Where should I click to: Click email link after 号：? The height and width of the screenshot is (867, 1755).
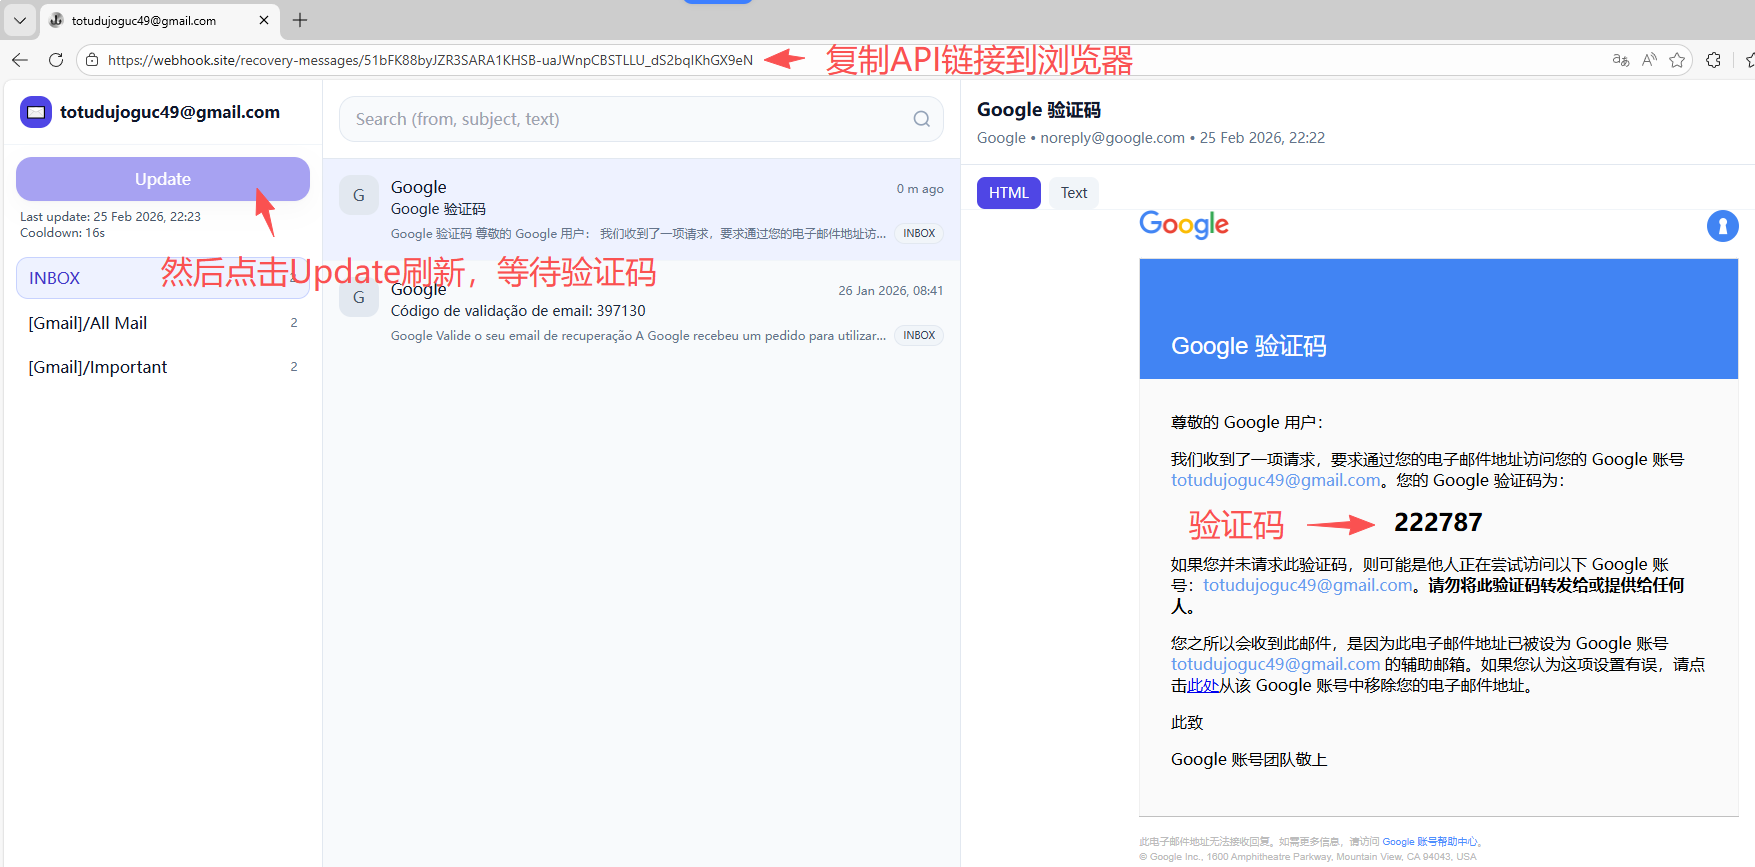[1307, 585]
